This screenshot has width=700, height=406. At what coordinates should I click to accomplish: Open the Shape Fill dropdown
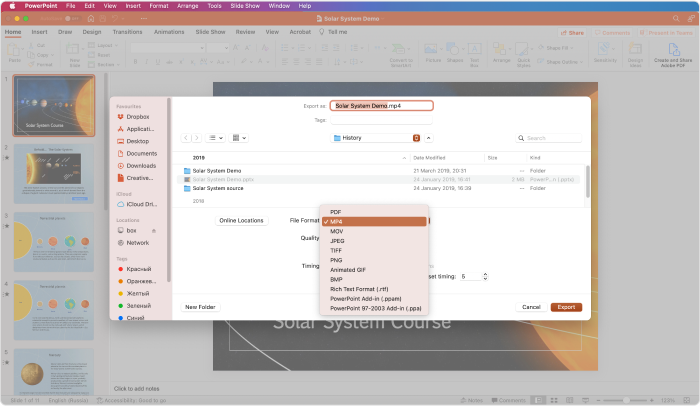click(556, 48)
